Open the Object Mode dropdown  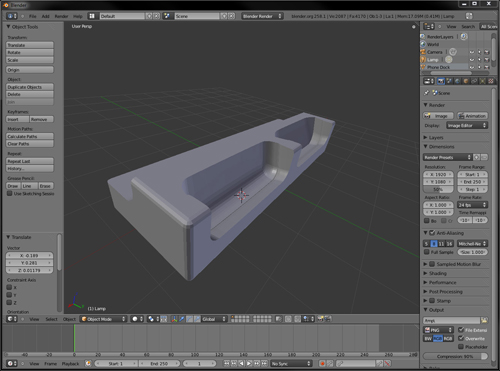pos(103,319)
